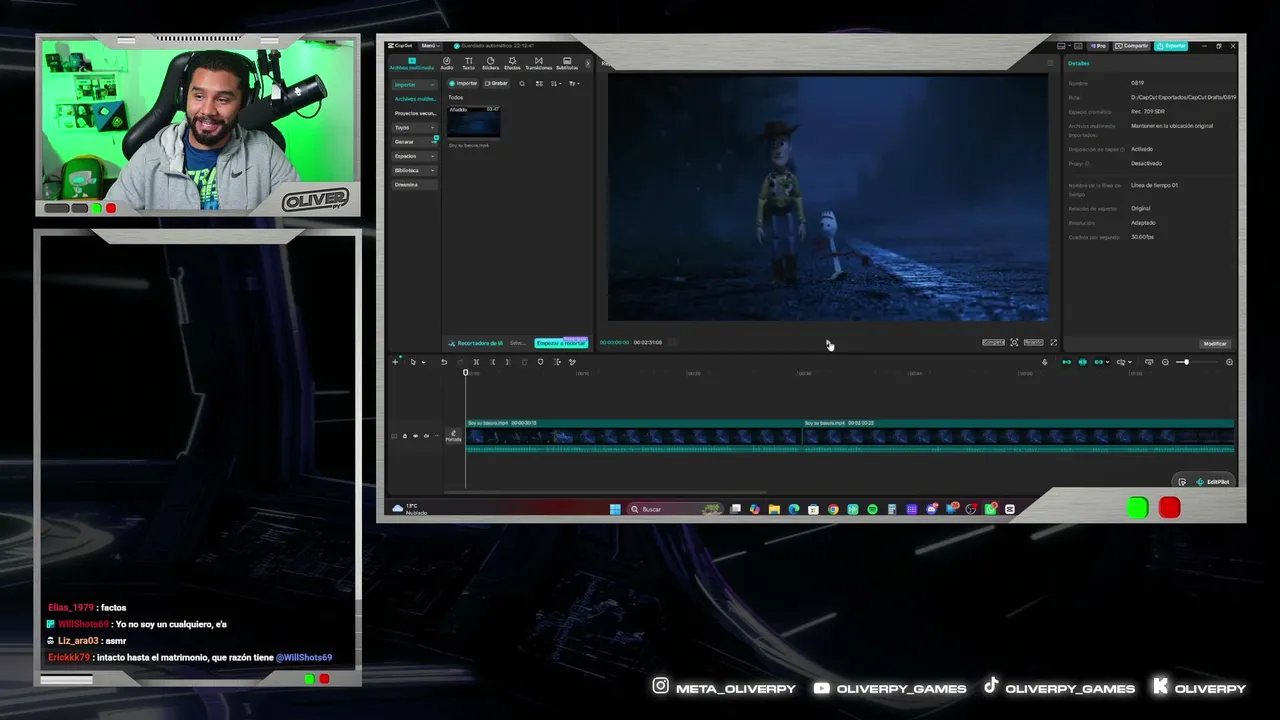Viewport: 1280px width, 720px height.
Task: Select the 'Soy su basura.mp4' media thumbnail
Action: (x=473, y=121)
